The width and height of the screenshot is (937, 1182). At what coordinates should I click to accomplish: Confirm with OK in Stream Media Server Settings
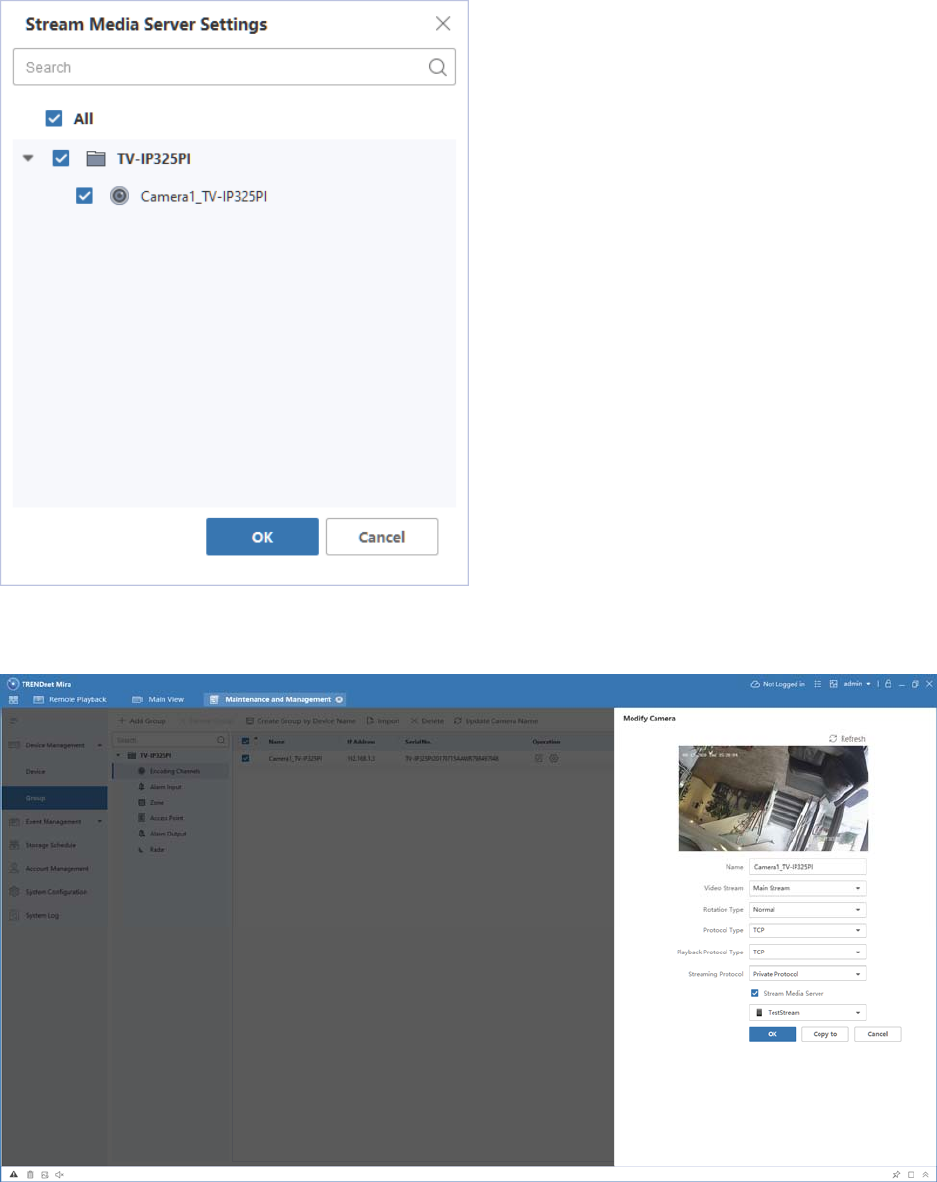(x=262, y=537)
